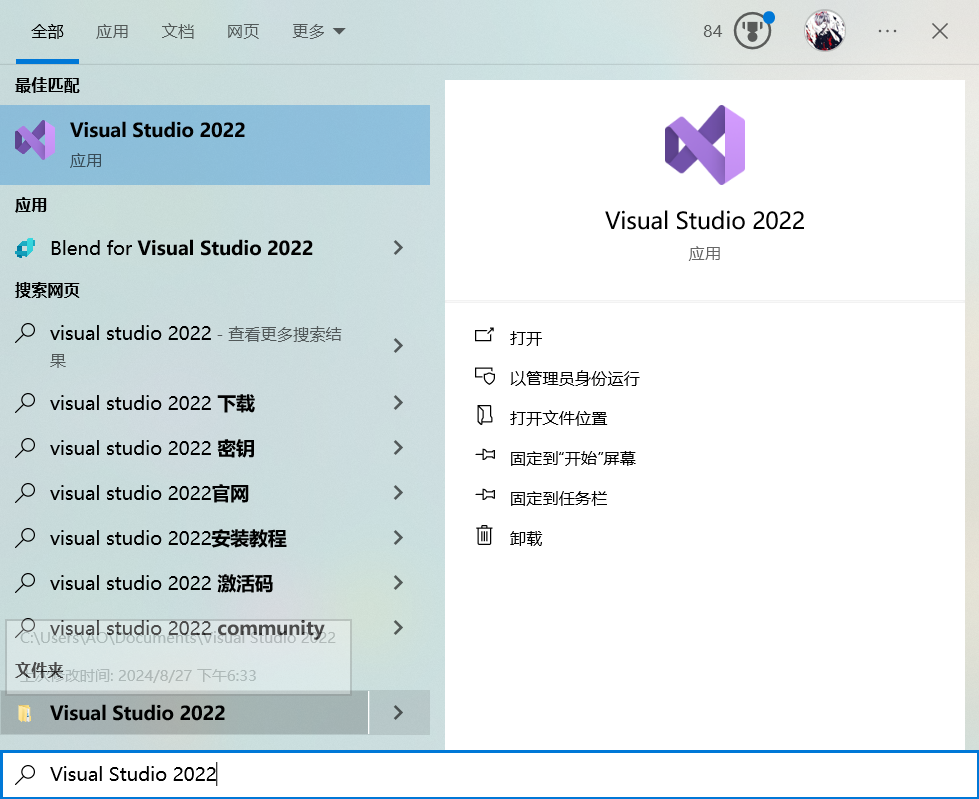This screenshot has height=799, width=979.
Task: Click the Visual Studio 2022 folder icon
Action: (25, 713)
